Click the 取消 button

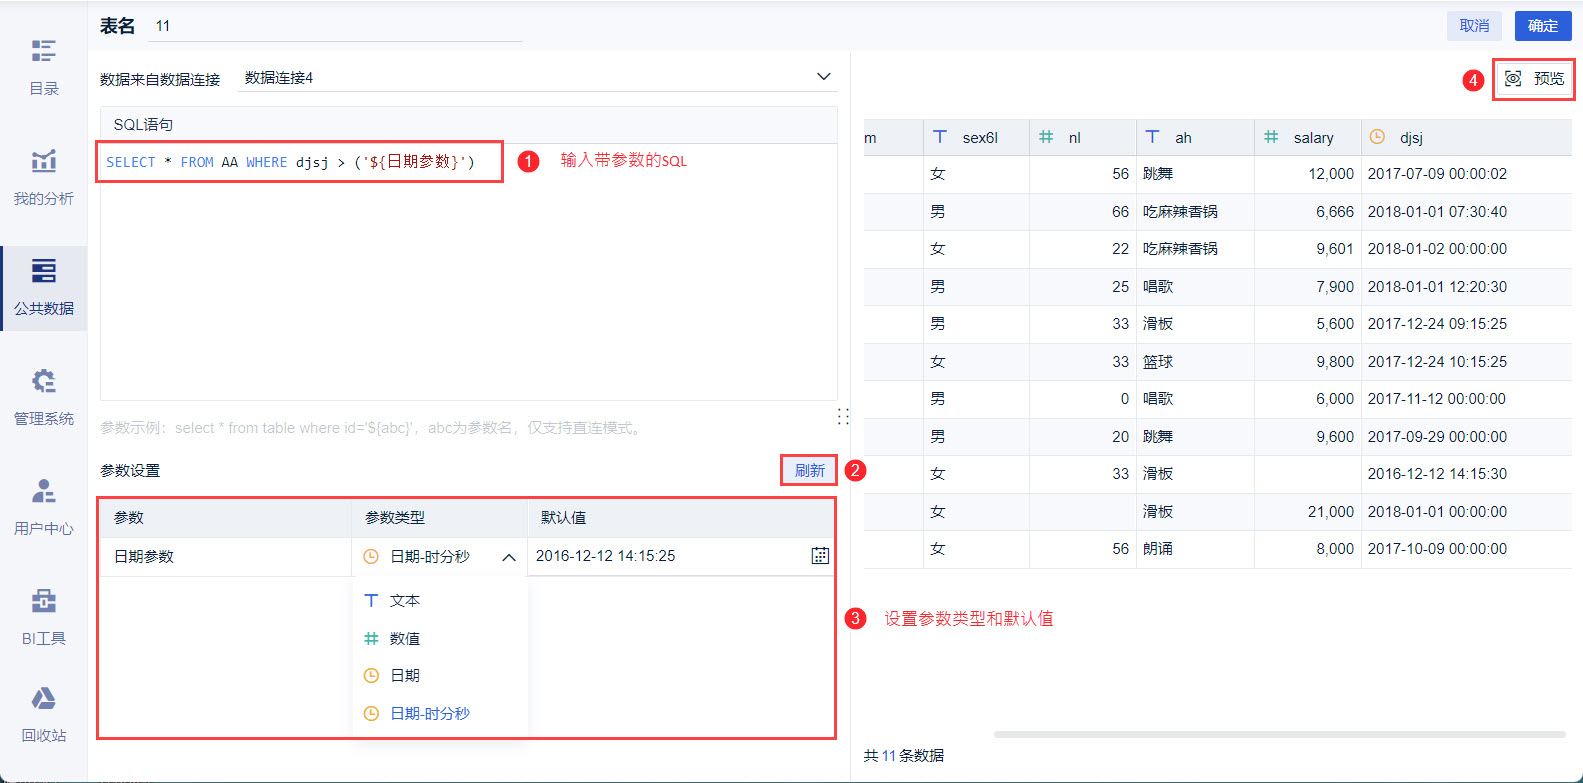1474,26
